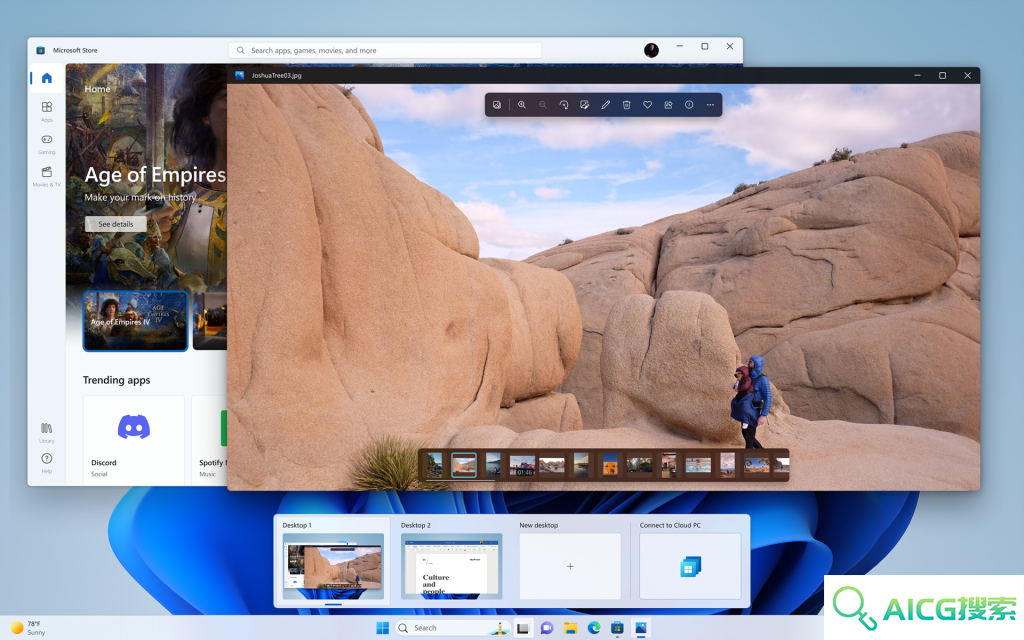
Task: Zoom out of the photo
Action: click(x=543, y=104)
